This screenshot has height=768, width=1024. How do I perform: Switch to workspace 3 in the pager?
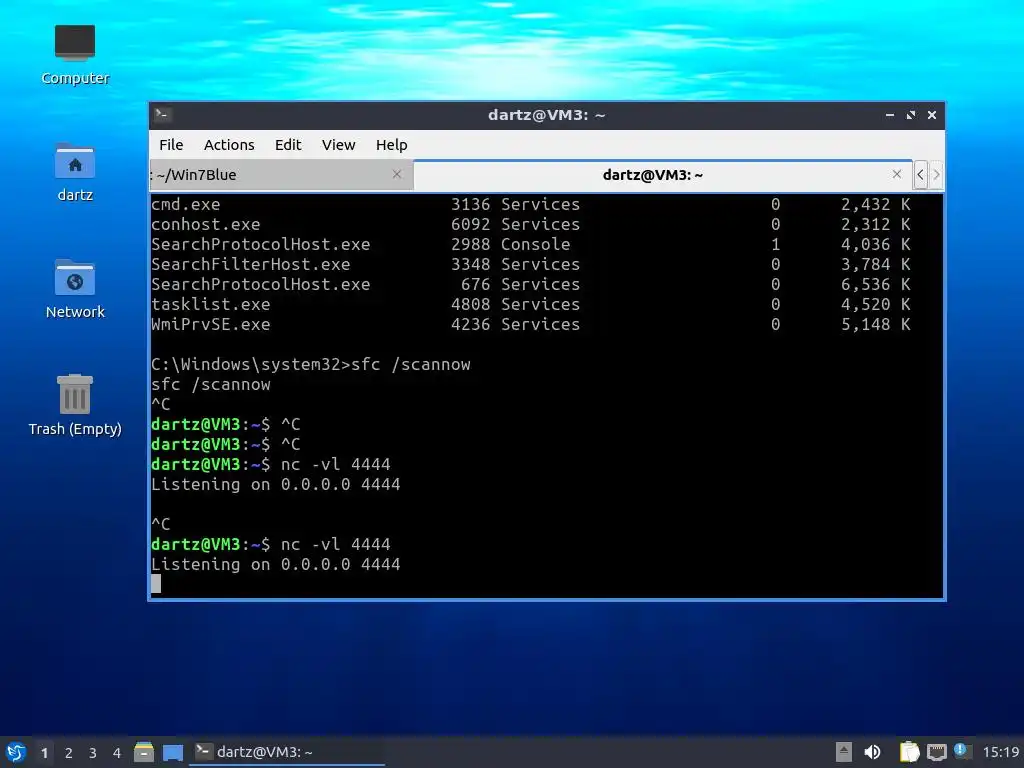pyautogui.click(x=93, y=753)
